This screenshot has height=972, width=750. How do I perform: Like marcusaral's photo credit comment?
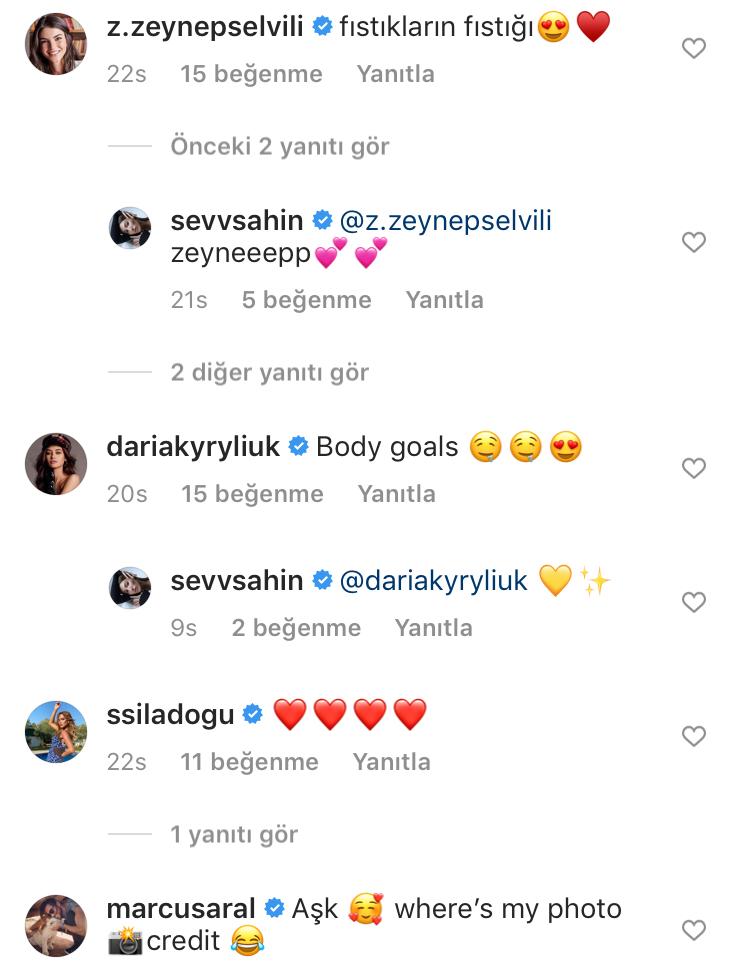[694, 930]
